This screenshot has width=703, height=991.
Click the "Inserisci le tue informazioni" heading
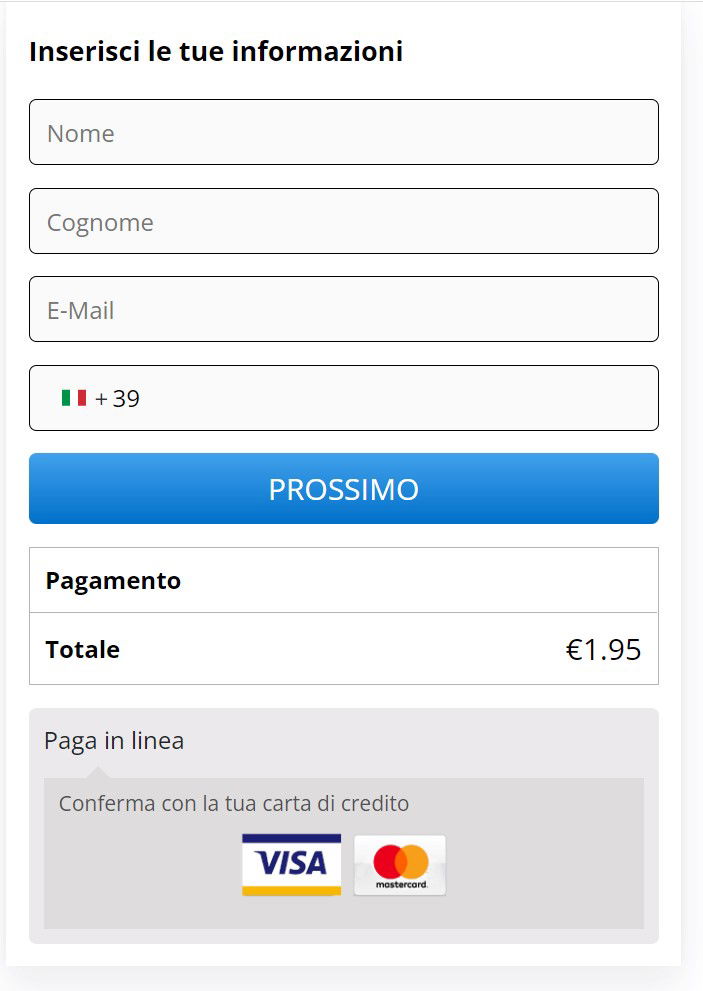216,51
